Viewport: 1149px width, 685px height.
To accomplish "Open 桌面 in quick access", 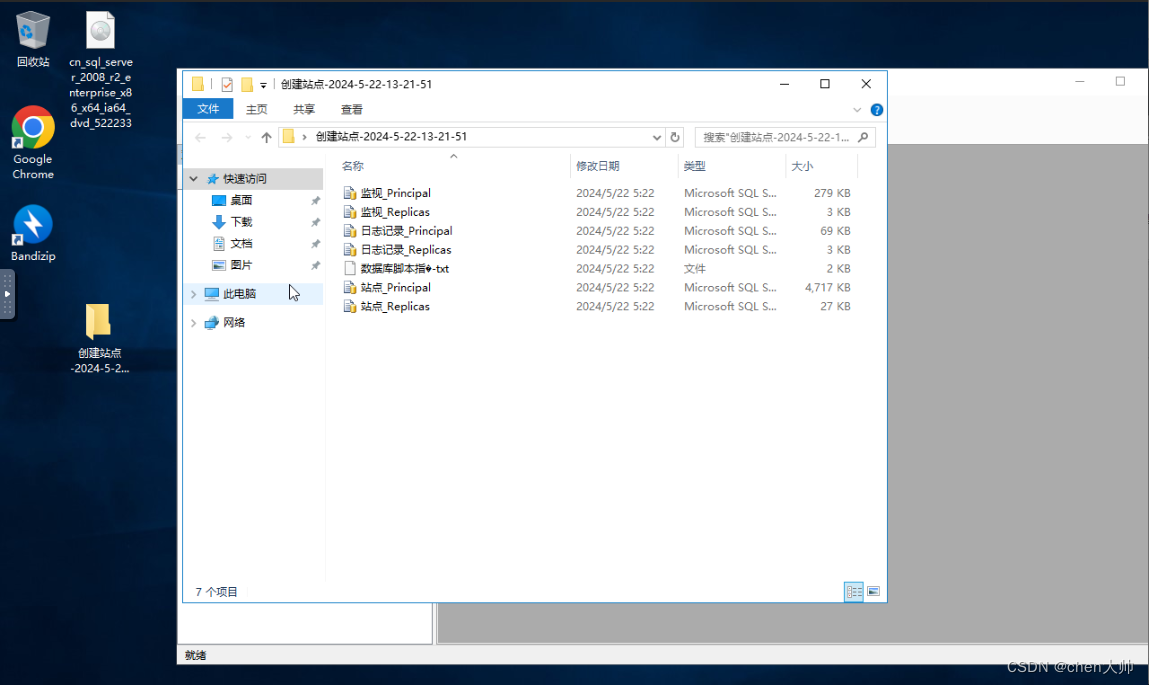I will point(241,200).
